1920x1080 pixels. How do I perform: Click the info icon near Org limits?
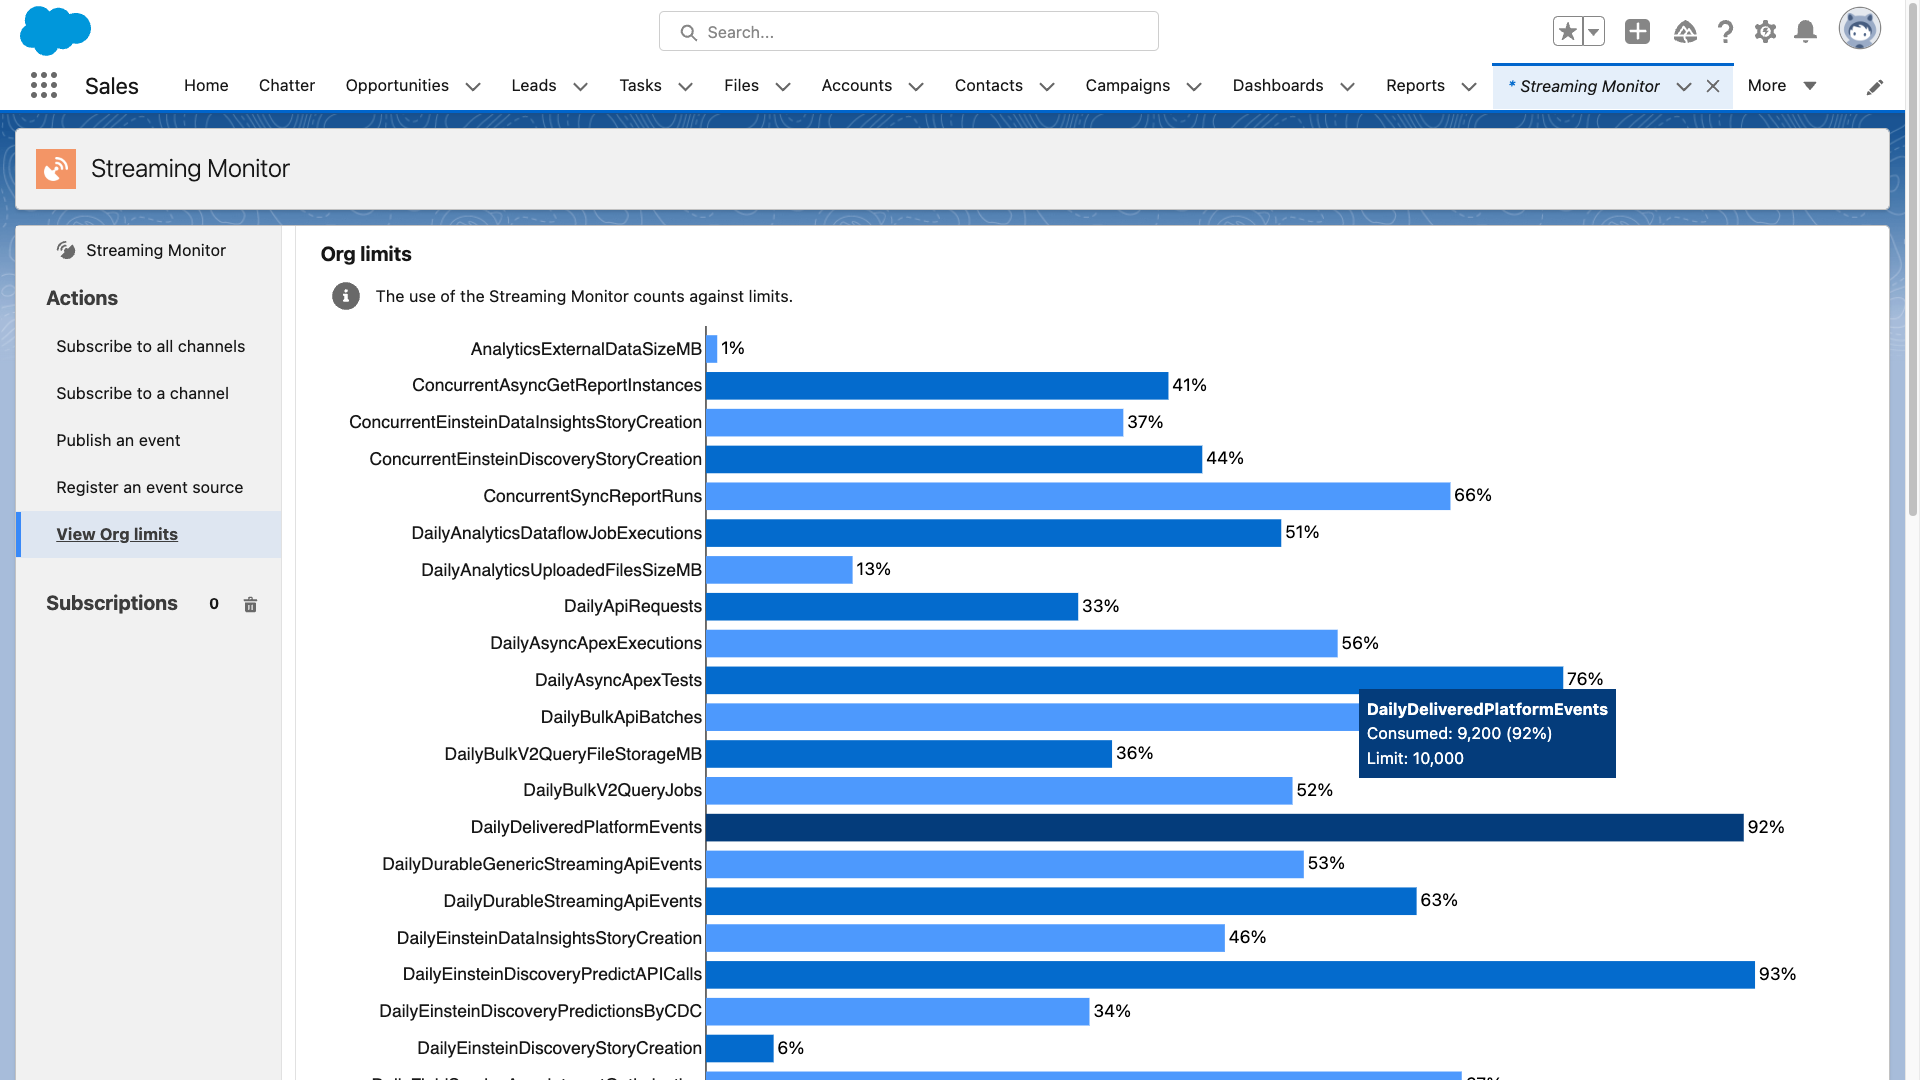345,295
